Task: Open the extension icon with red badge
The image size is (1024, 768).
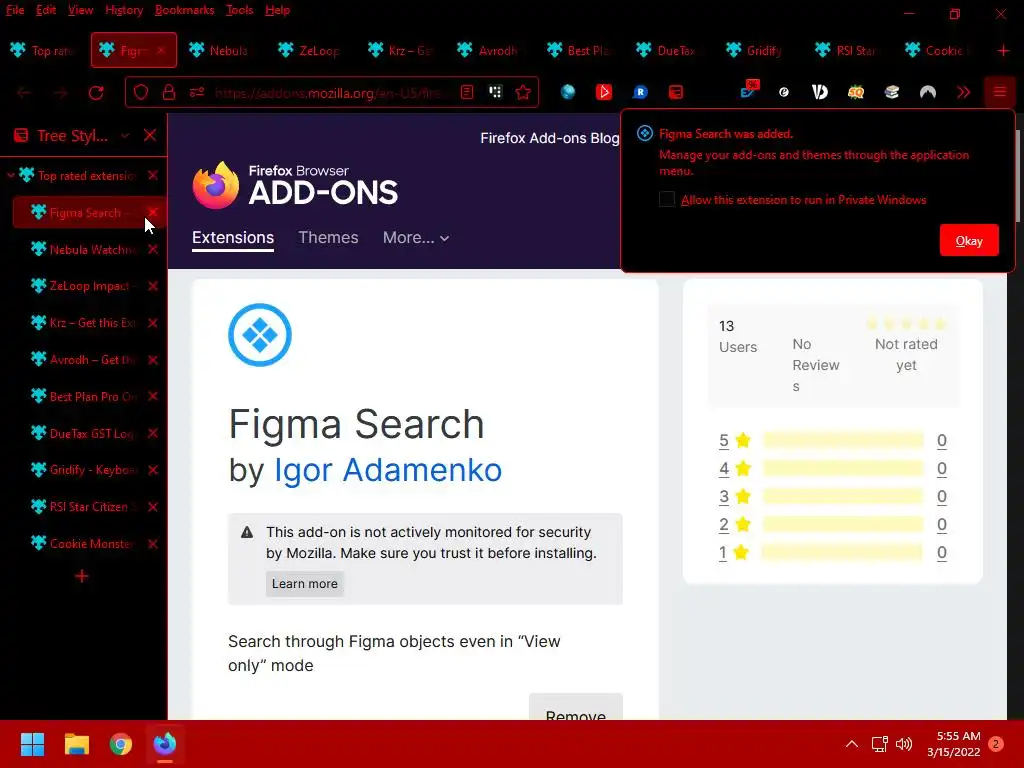Action: tap(748, 90)
